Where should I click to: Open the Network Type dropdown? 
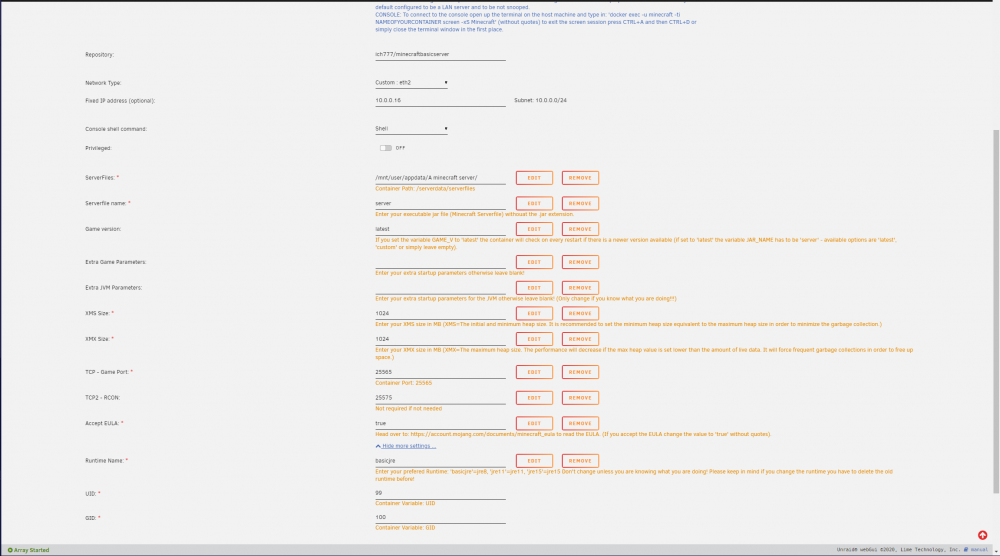(x=411, y=83)
